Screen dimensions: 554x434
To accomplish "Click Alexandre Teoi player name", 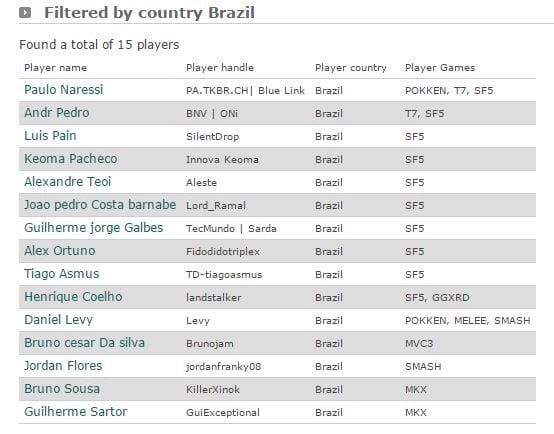I will pyautogui.click(x=67, y=182).
